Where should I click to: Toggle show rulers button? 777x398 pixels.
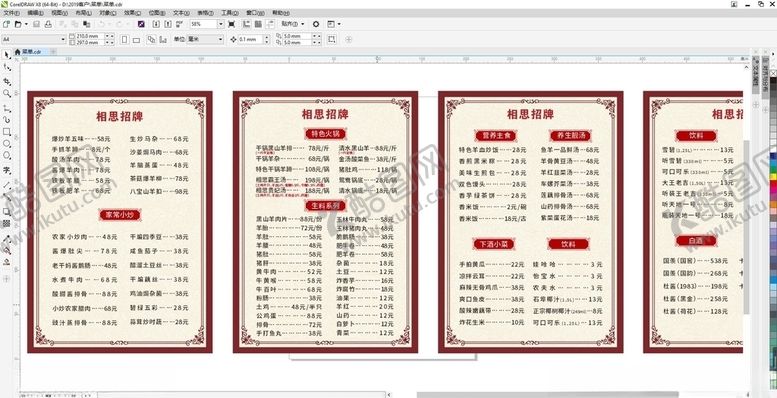coord(246,24)
